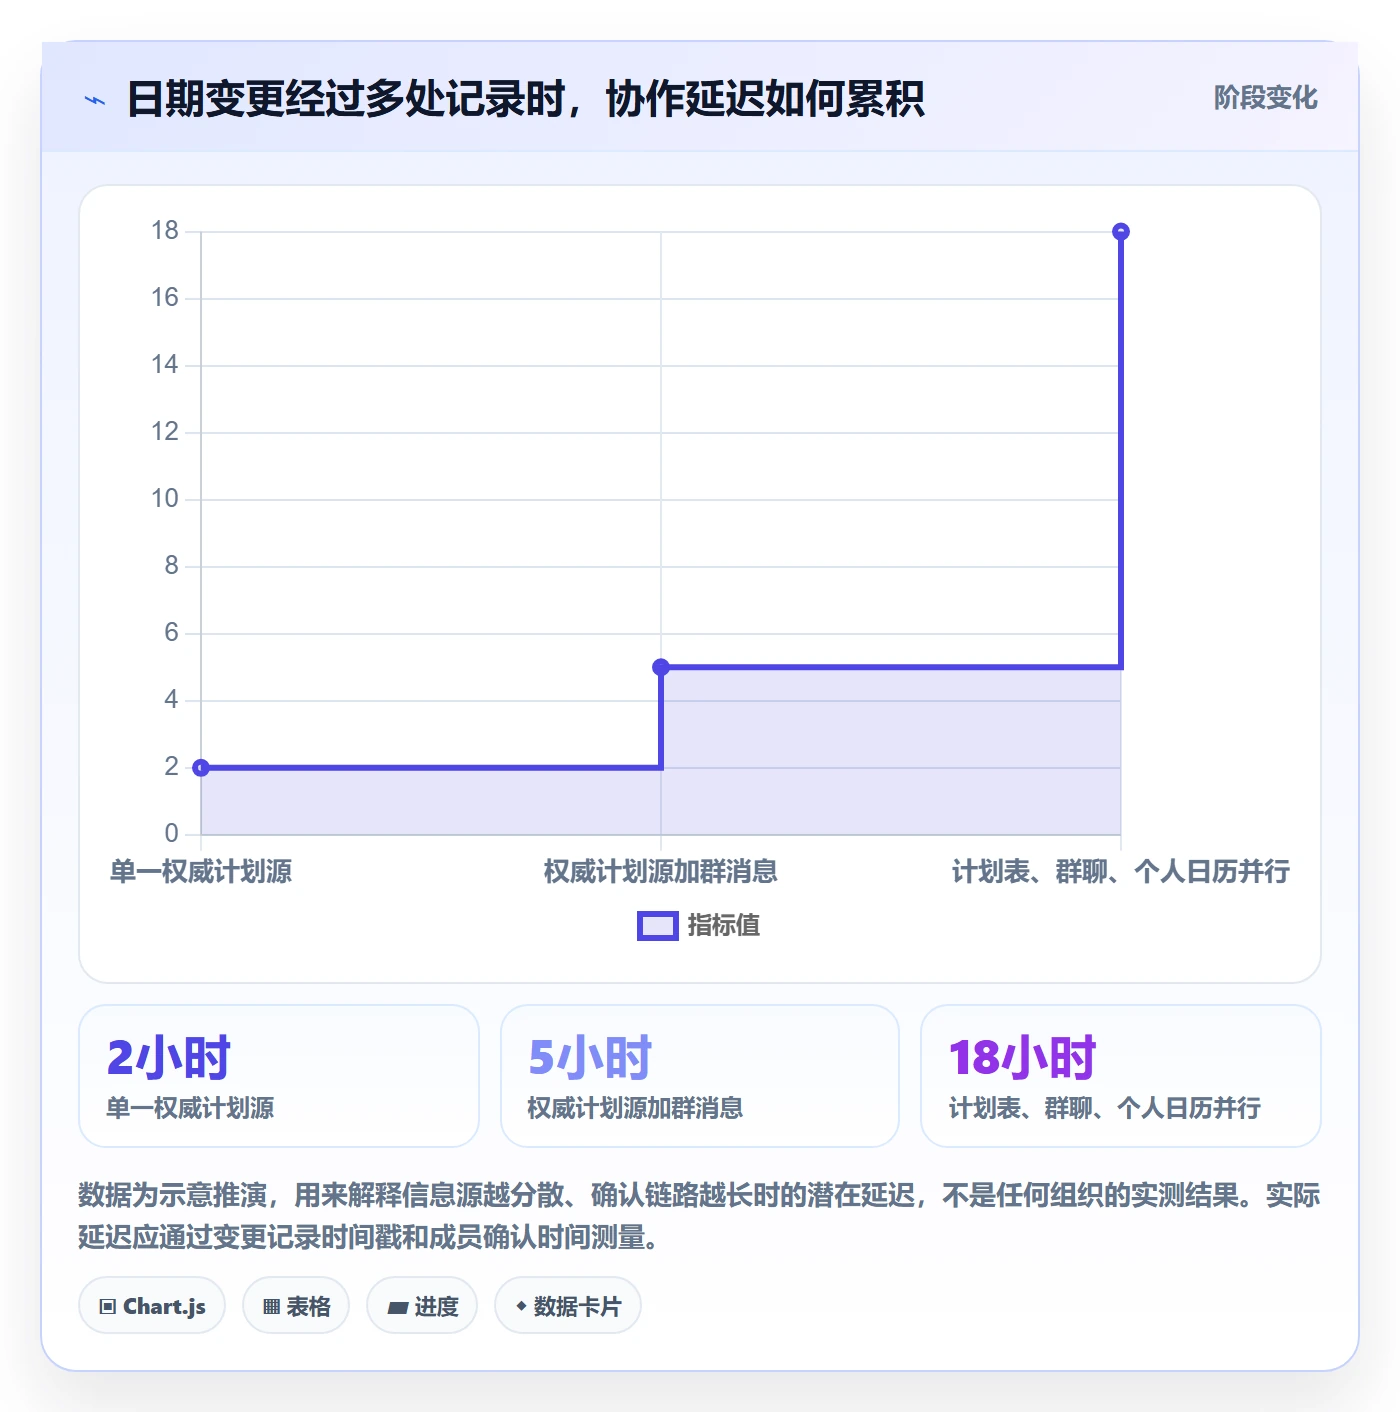Click the grid icon in 表格 tag
This screenshot has width=1400, height=1412.
[x=271, y=1307]
